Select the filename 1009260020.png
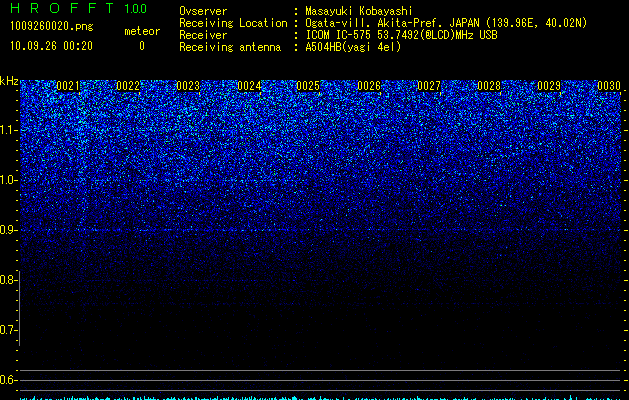The height and width of the screenshot is (400, 629). [x=52, y=27]
